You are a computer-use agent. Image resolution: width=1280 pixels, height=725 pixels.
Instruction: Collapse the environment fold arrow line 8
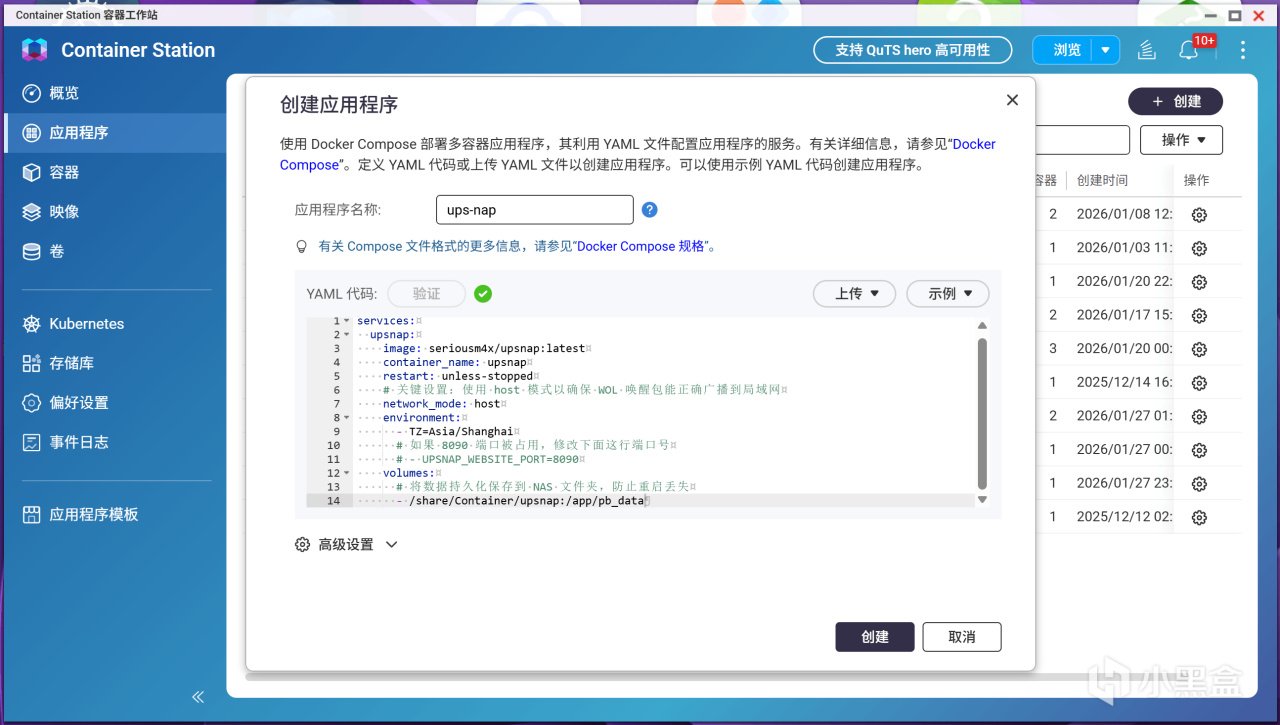(x=347, y=418)
